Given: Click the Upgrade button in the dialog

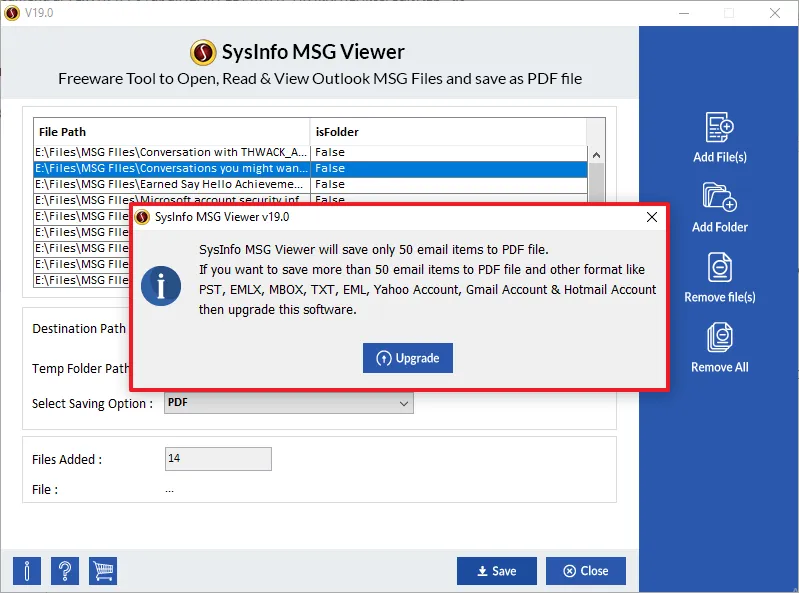Looking at the screenshot, I should click(408, 358).
